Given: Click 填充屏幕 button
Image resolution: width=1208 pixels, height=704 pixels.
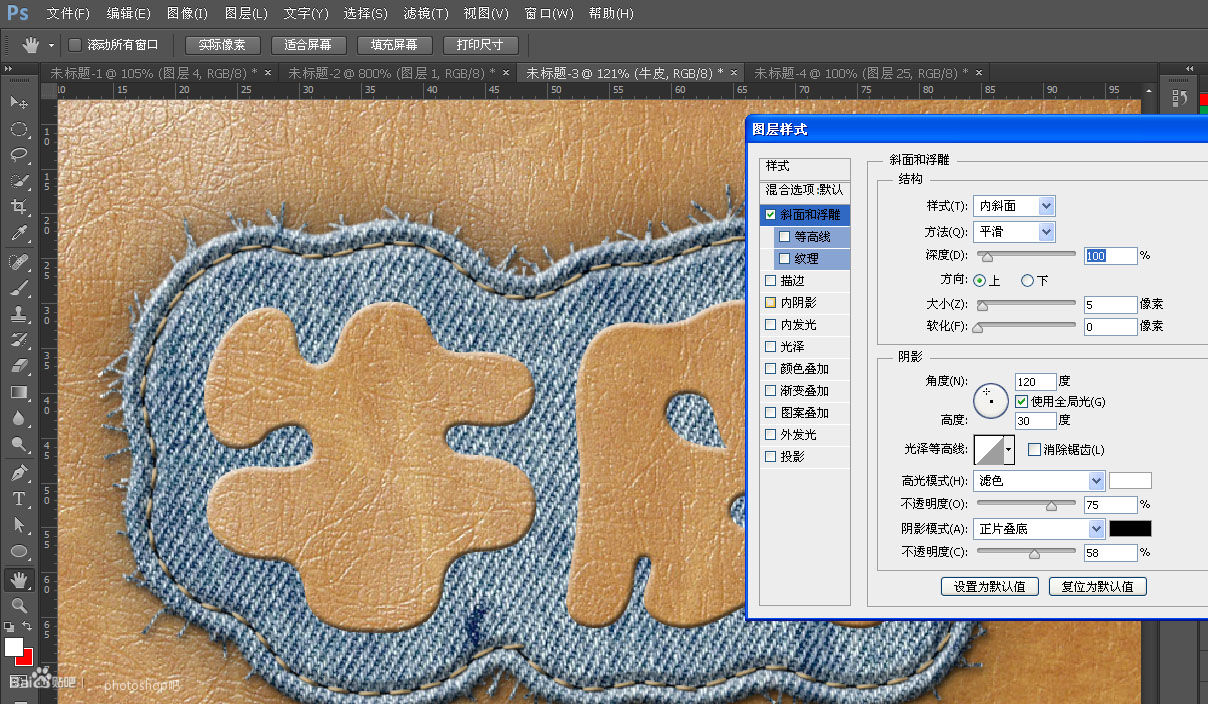Looking at the screenshot, I should click(394, 45).
